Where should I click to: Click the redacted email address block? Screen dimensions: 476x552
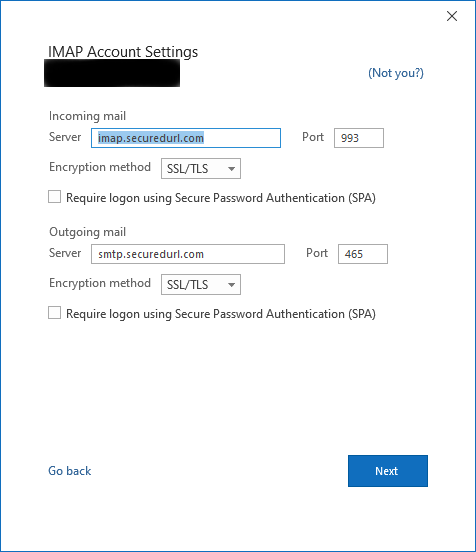point(112,73)
